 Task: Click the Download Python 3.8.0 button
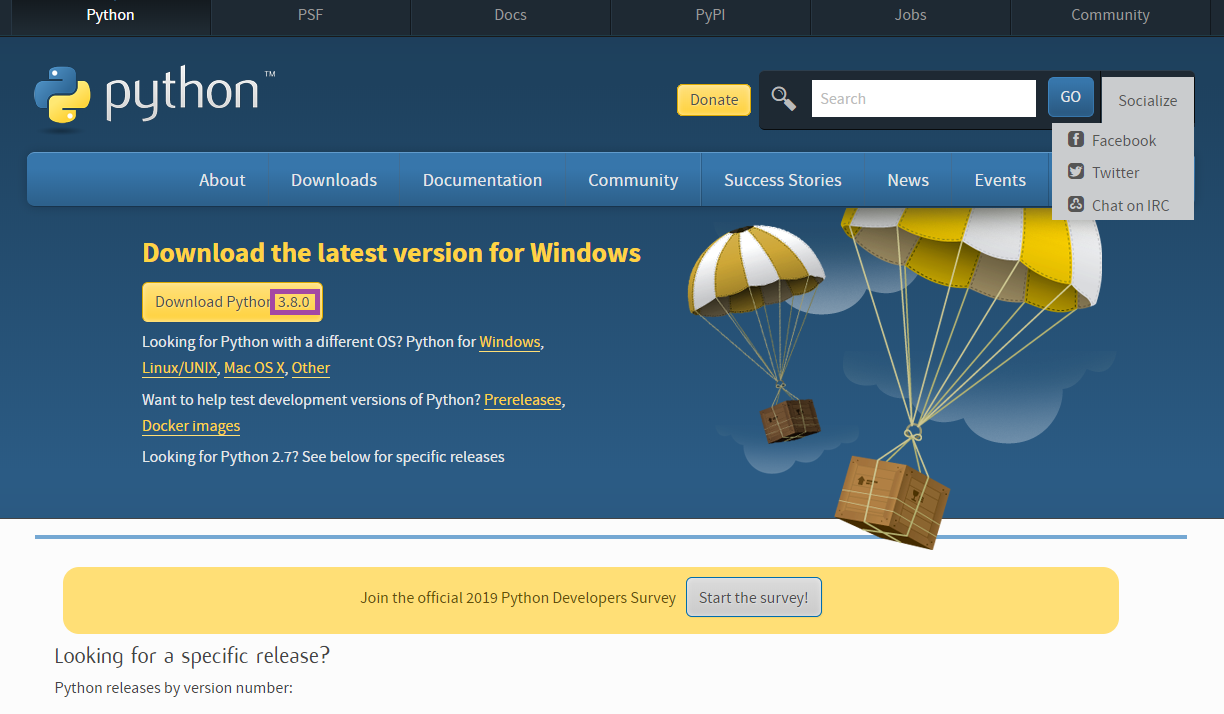click(232, 302)
